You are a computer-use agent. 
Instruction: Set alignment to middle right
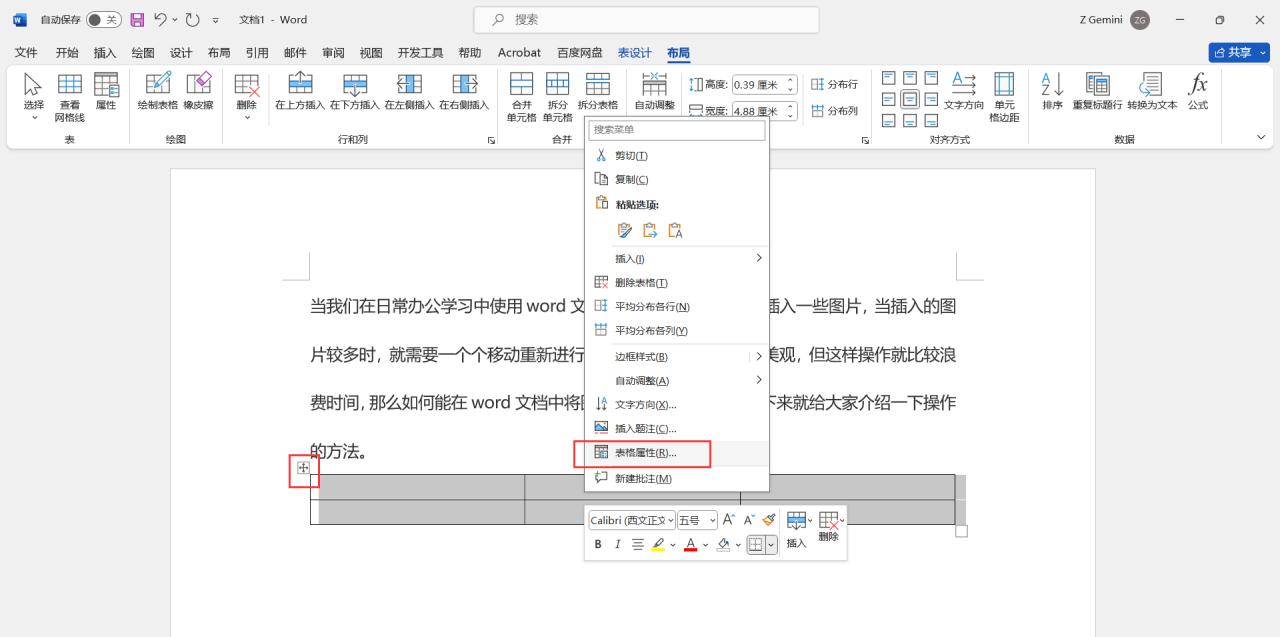click(931, 99)
